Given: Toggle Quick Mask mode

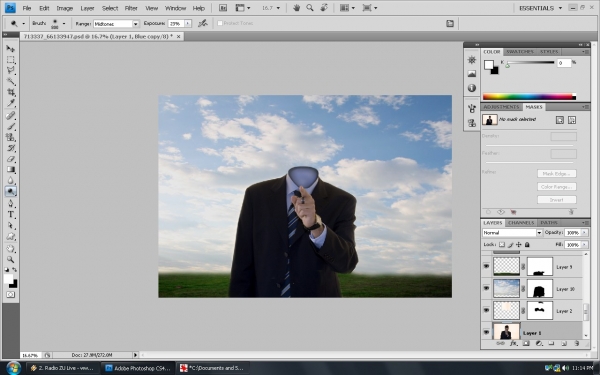Looking at the screenshot, I should click(10, 295).
